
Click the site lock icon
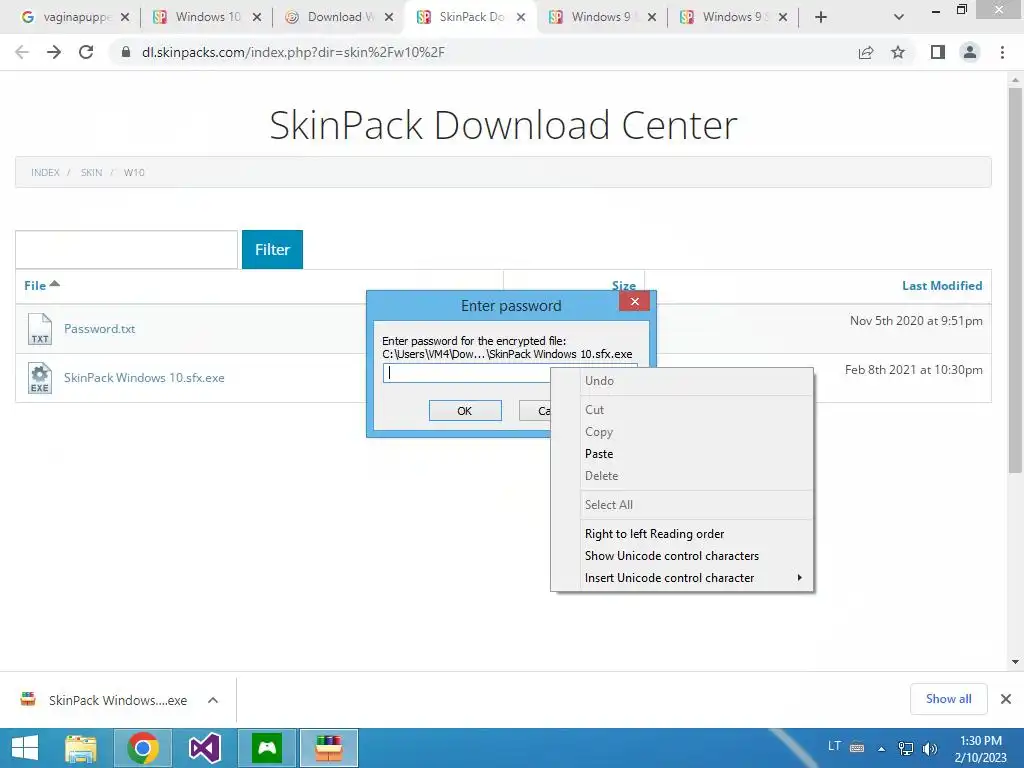coord(126,52)
